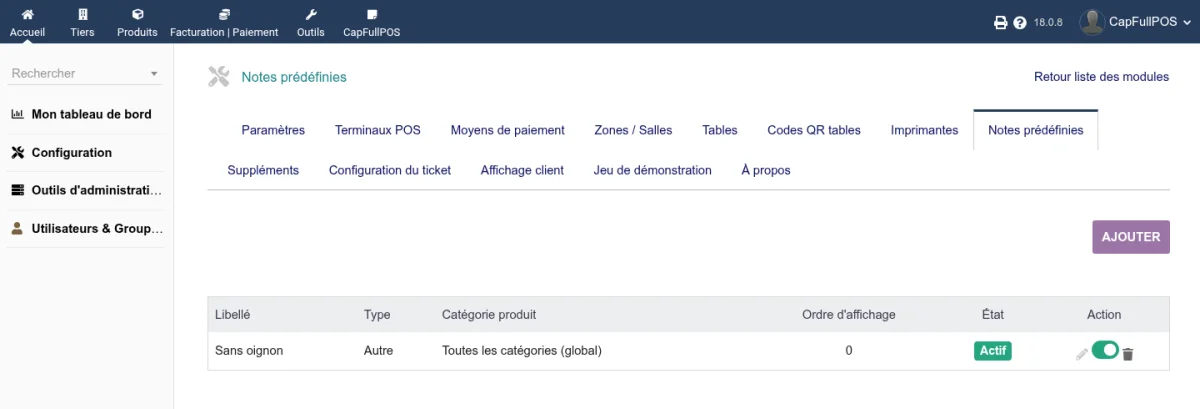Click the AJOUTER button
The height and width of the screenshot is (409, 1200).
1131,237
